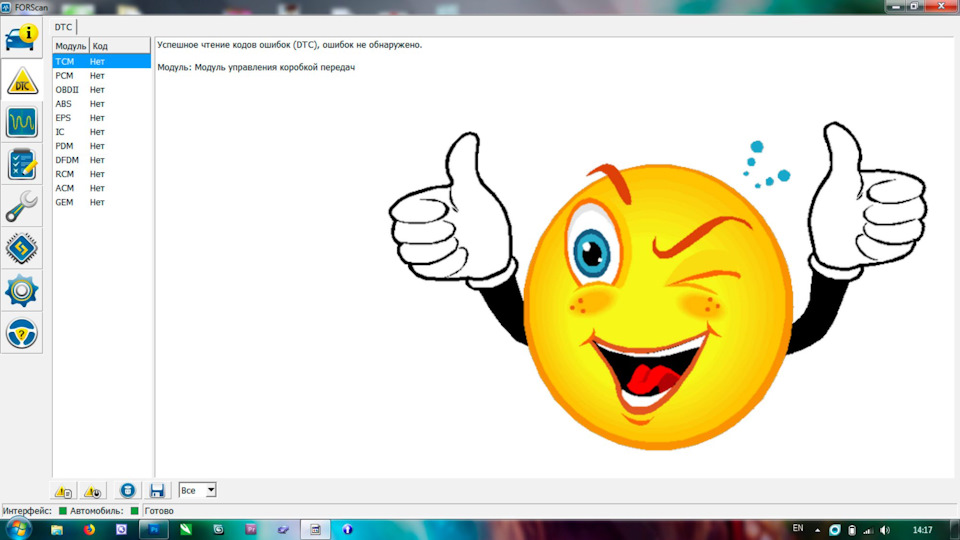Screen dimensions: 960x540
Task: Click the warning with power symbol button
Action: click(x=92, y=490)
